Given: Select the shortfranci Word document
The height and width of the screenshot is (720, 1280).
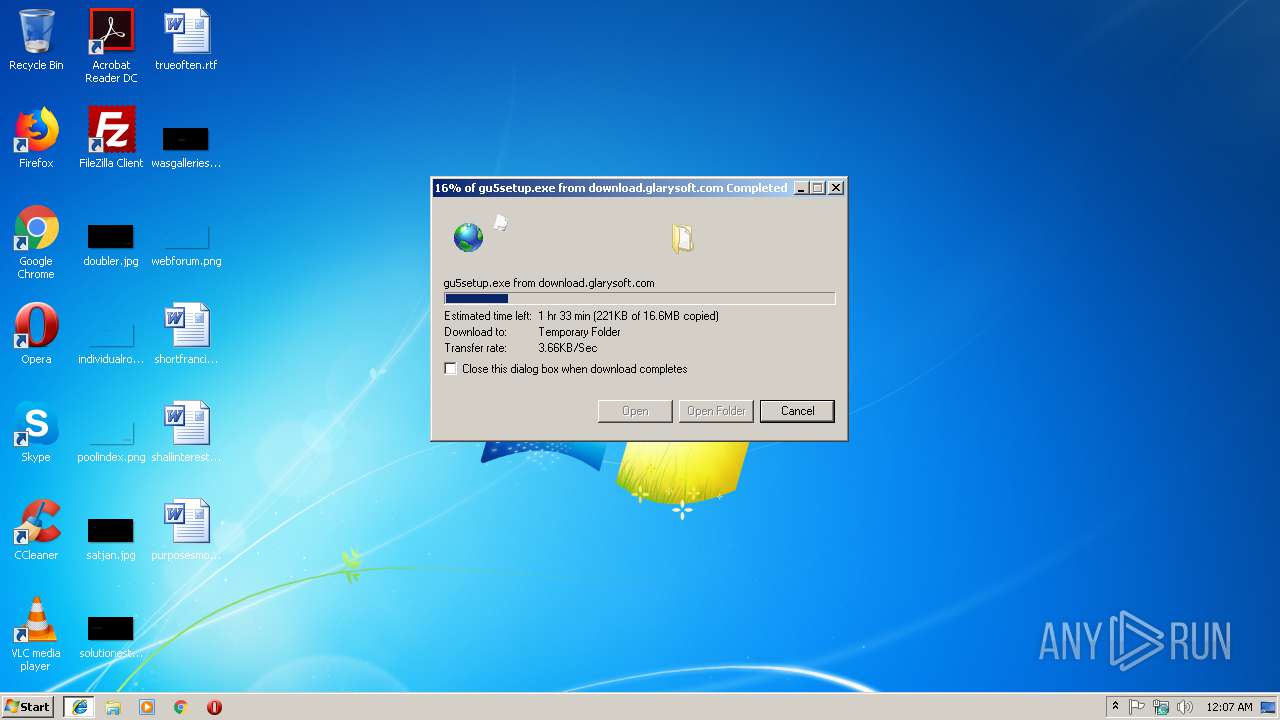Looking at the screenshot, I should [x=186, y=334].
